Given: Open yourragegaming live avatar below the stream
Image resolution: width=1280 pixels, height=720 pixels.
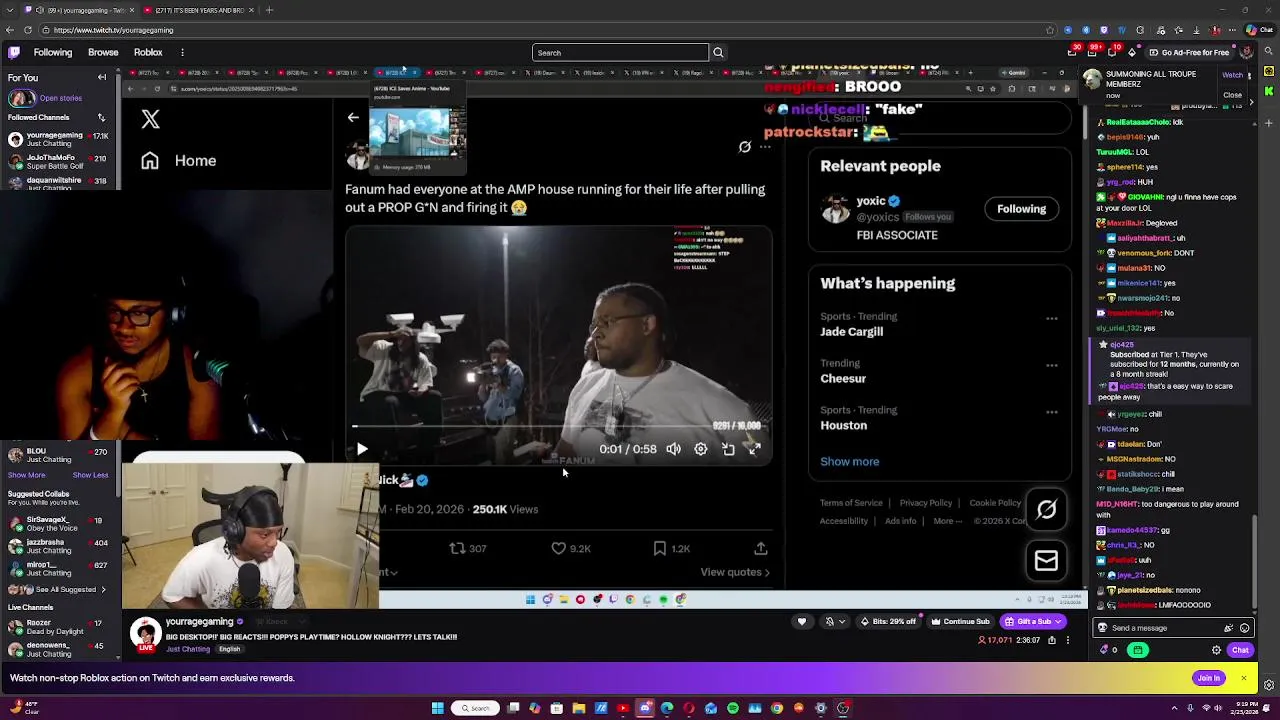Looking at the screenshot, I should pyautogui.click(x=145, y=634).
